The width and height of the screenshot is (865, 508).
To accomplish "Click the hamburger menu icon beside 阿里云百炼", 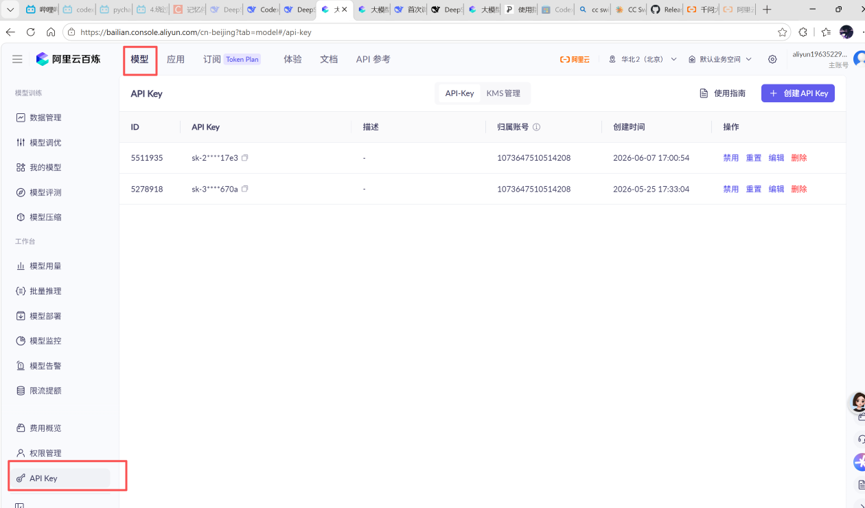I will (17, 59).
